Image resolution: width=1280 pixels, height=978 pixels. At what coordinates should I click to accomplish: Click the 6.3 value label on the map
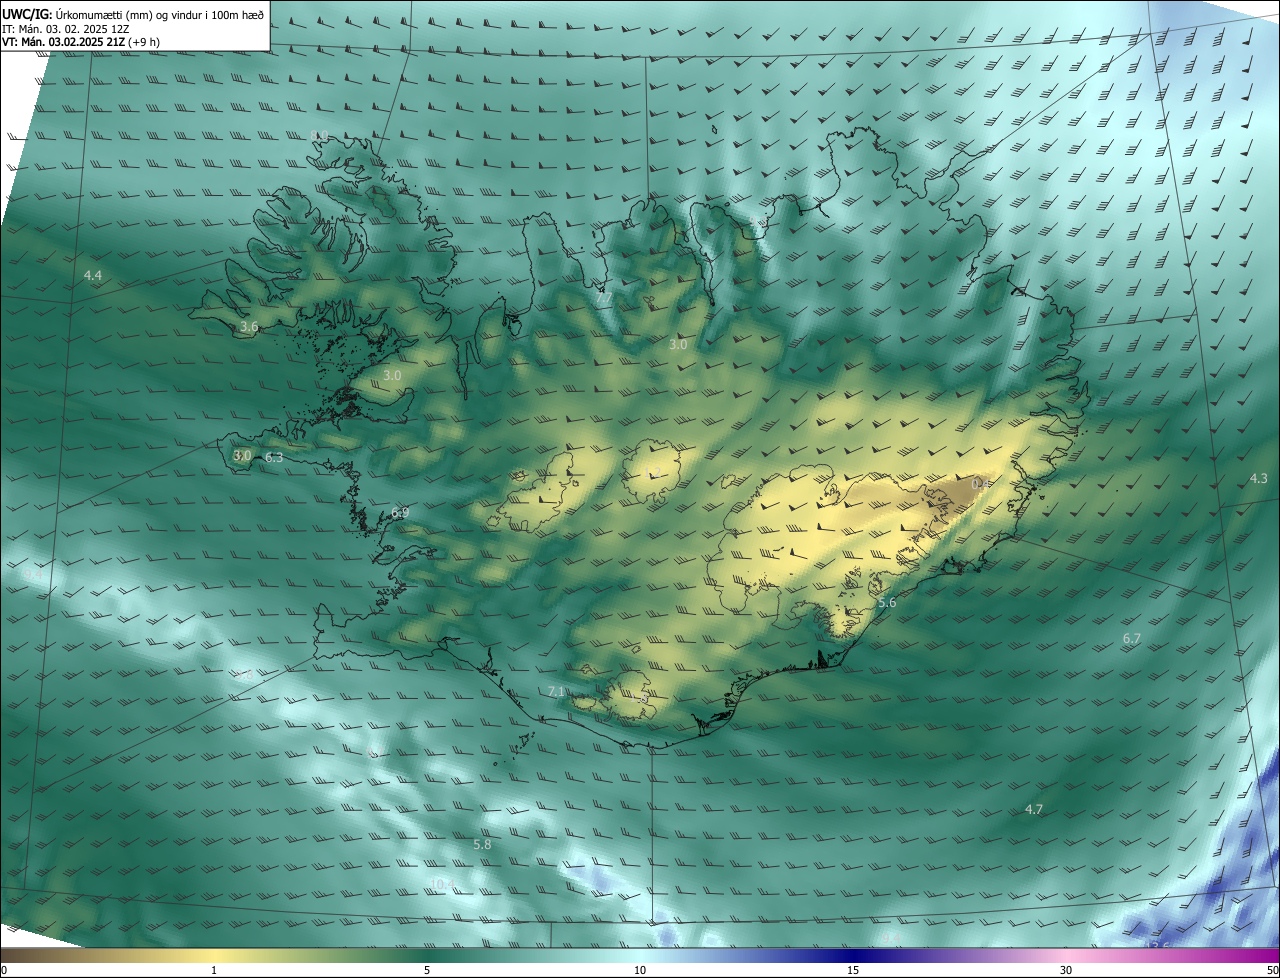274,457
